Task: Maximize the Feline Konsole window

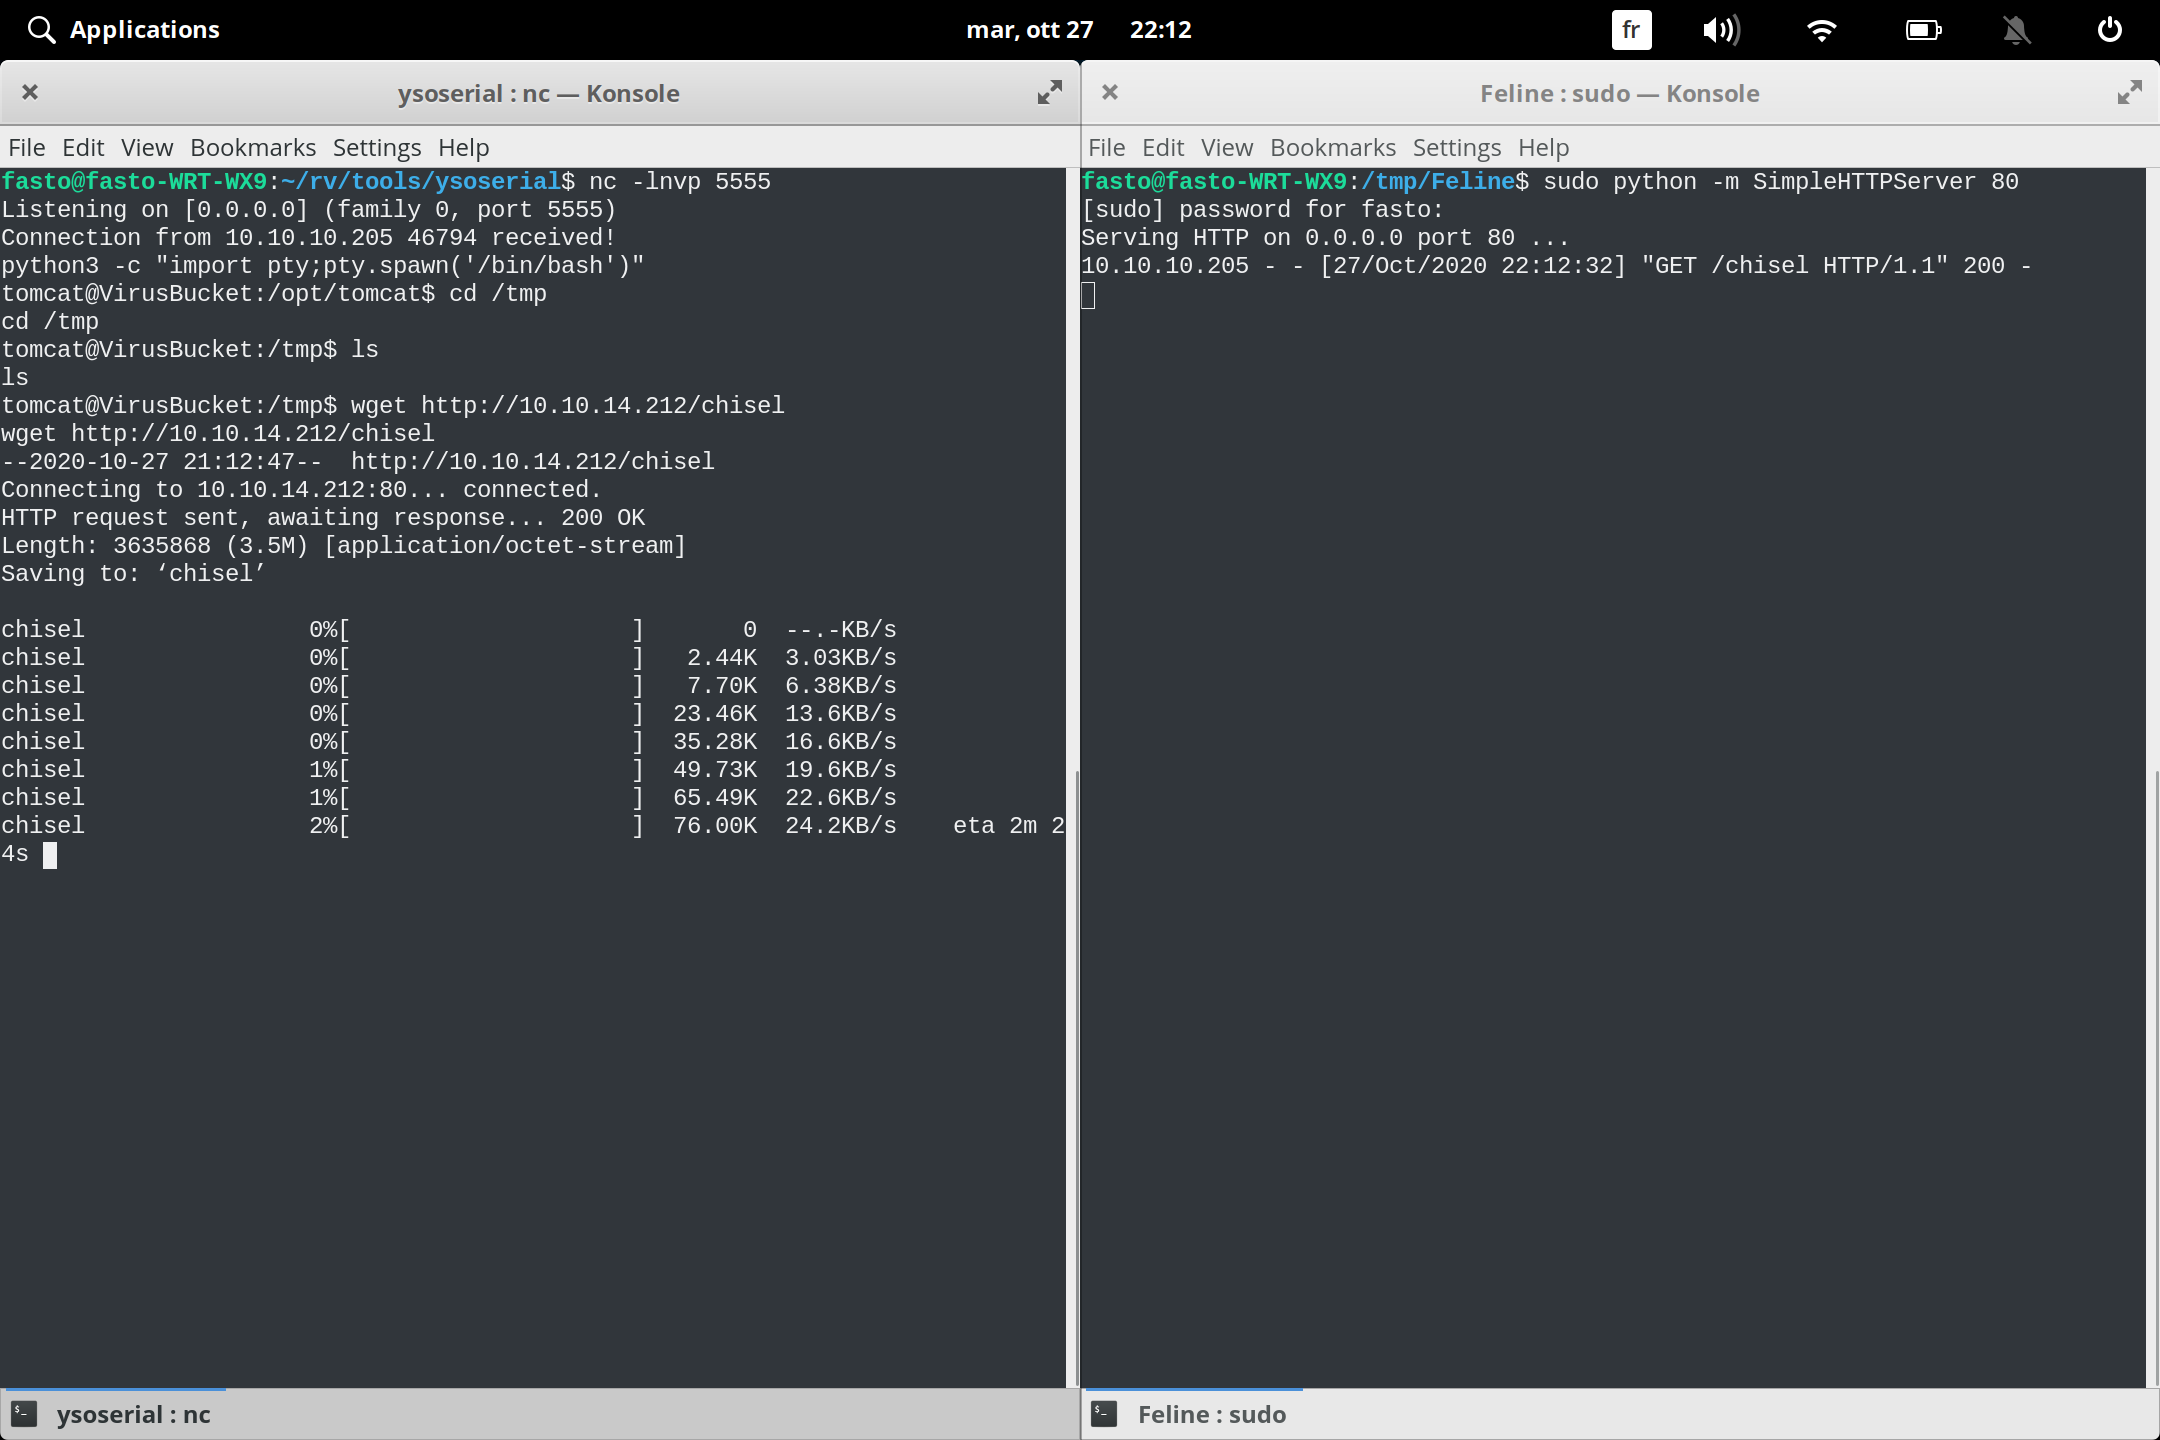Action: click(x=2129, y=93)
